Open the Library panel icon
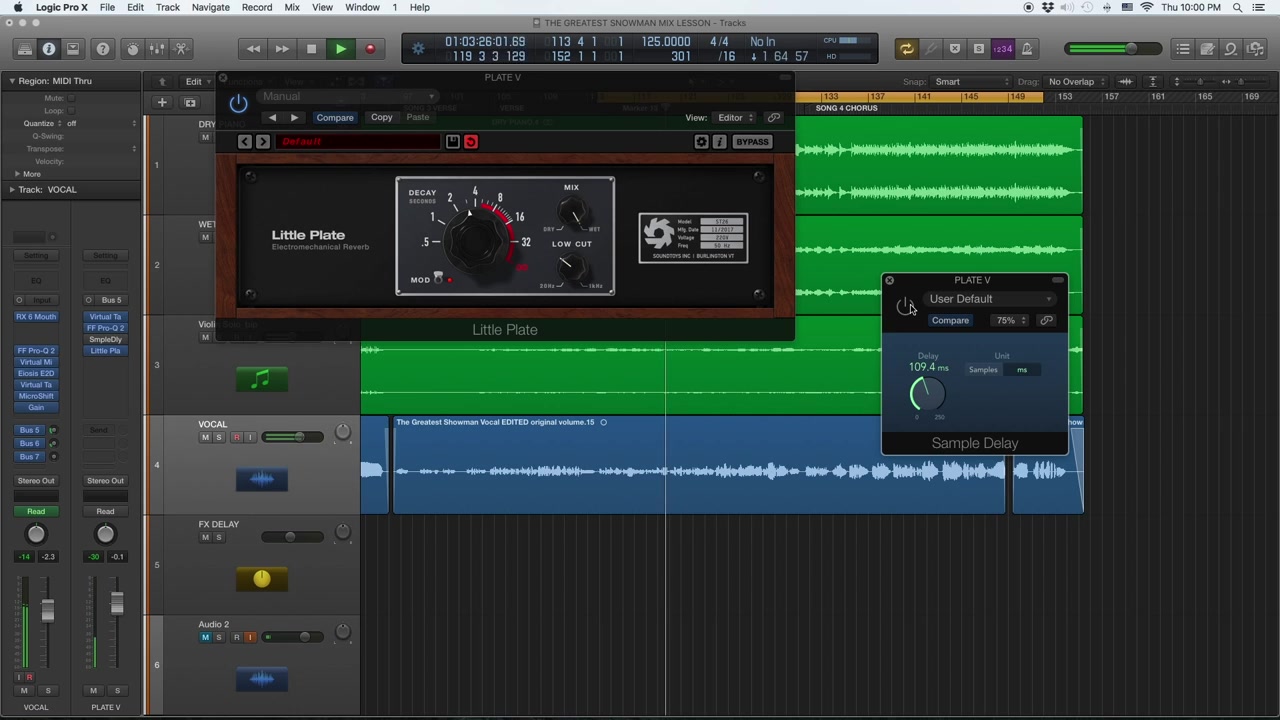The height and width of the screenshot is (720, 1280). [25, 48]
